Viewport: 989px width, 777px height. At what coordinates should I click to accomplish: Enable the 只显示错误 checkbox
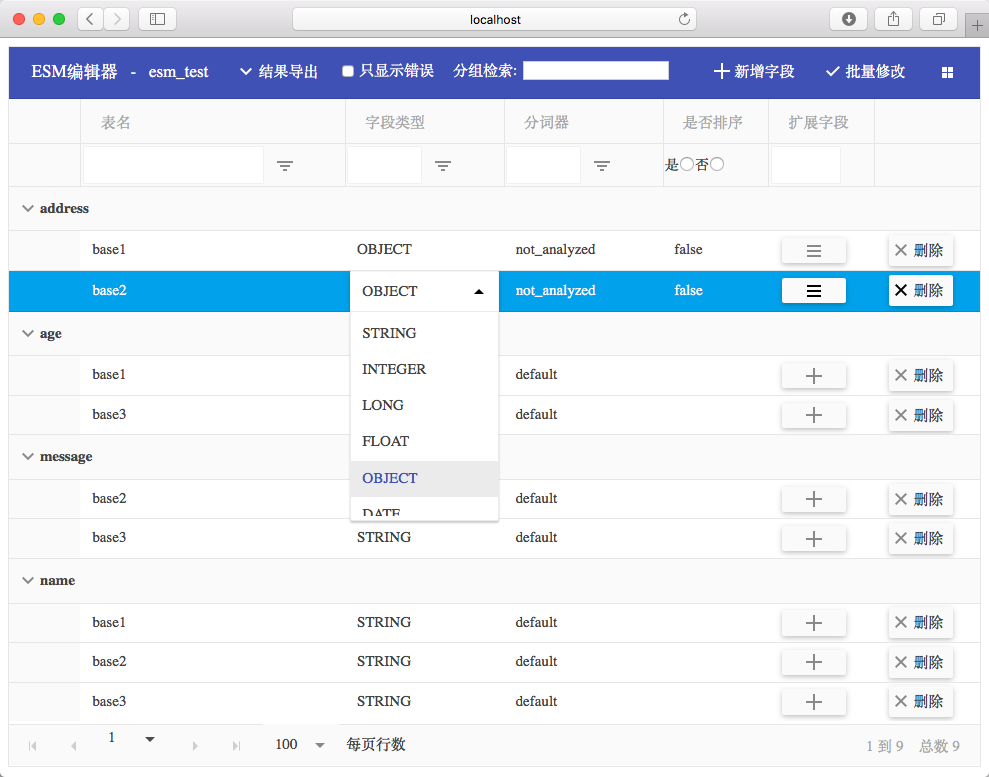pos(348,71)
